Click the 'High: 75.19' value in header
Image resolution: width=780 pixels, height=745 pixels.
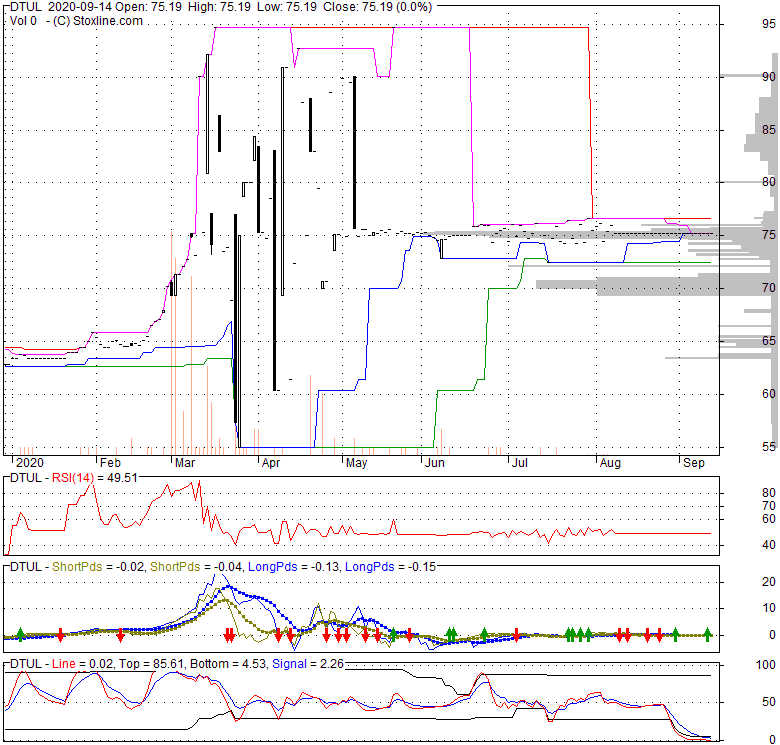[x=219, y=7]
